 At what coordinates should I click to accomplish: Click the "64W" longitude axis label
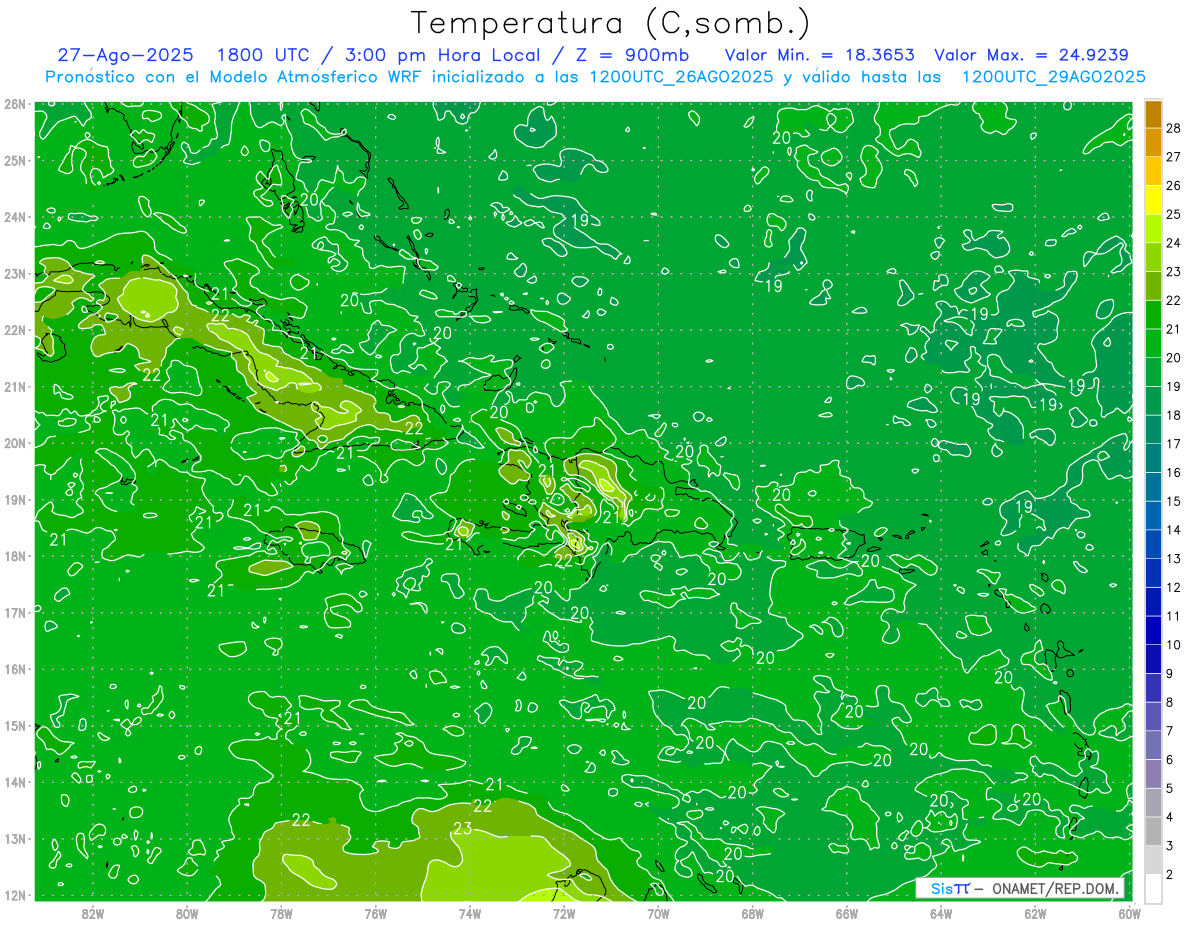[941, 913]
